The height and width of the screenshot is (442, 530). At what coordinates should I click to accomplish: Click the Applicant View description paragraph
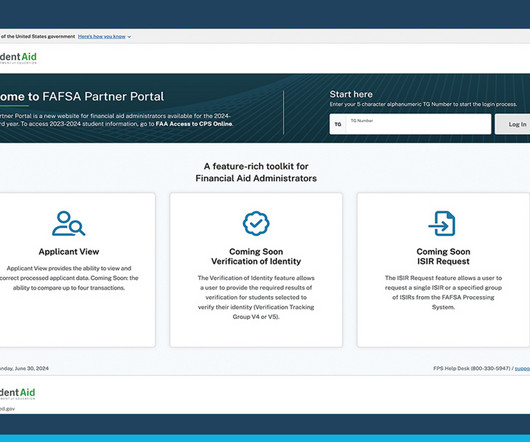69,278
